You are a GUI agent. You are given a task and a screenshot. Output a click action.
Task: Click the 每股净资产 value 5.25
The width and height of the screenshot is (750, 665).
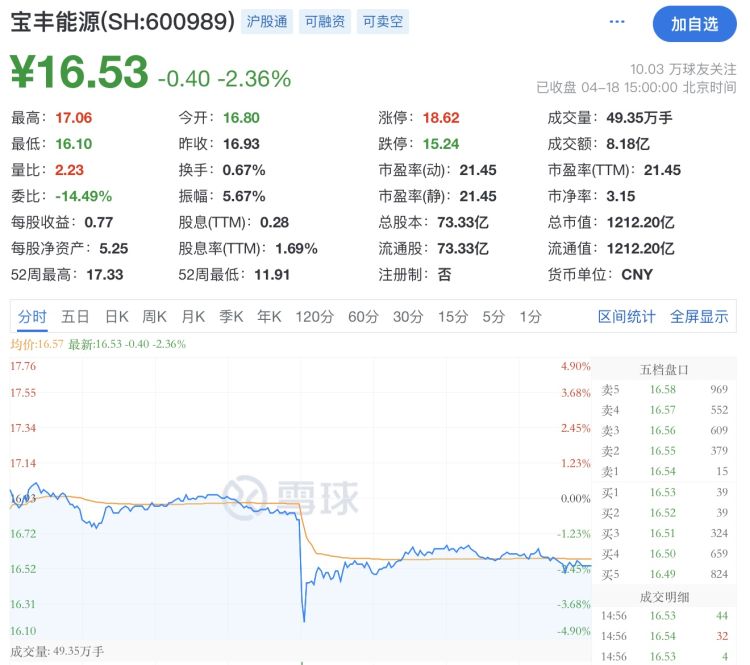click(x=114, y=249)
